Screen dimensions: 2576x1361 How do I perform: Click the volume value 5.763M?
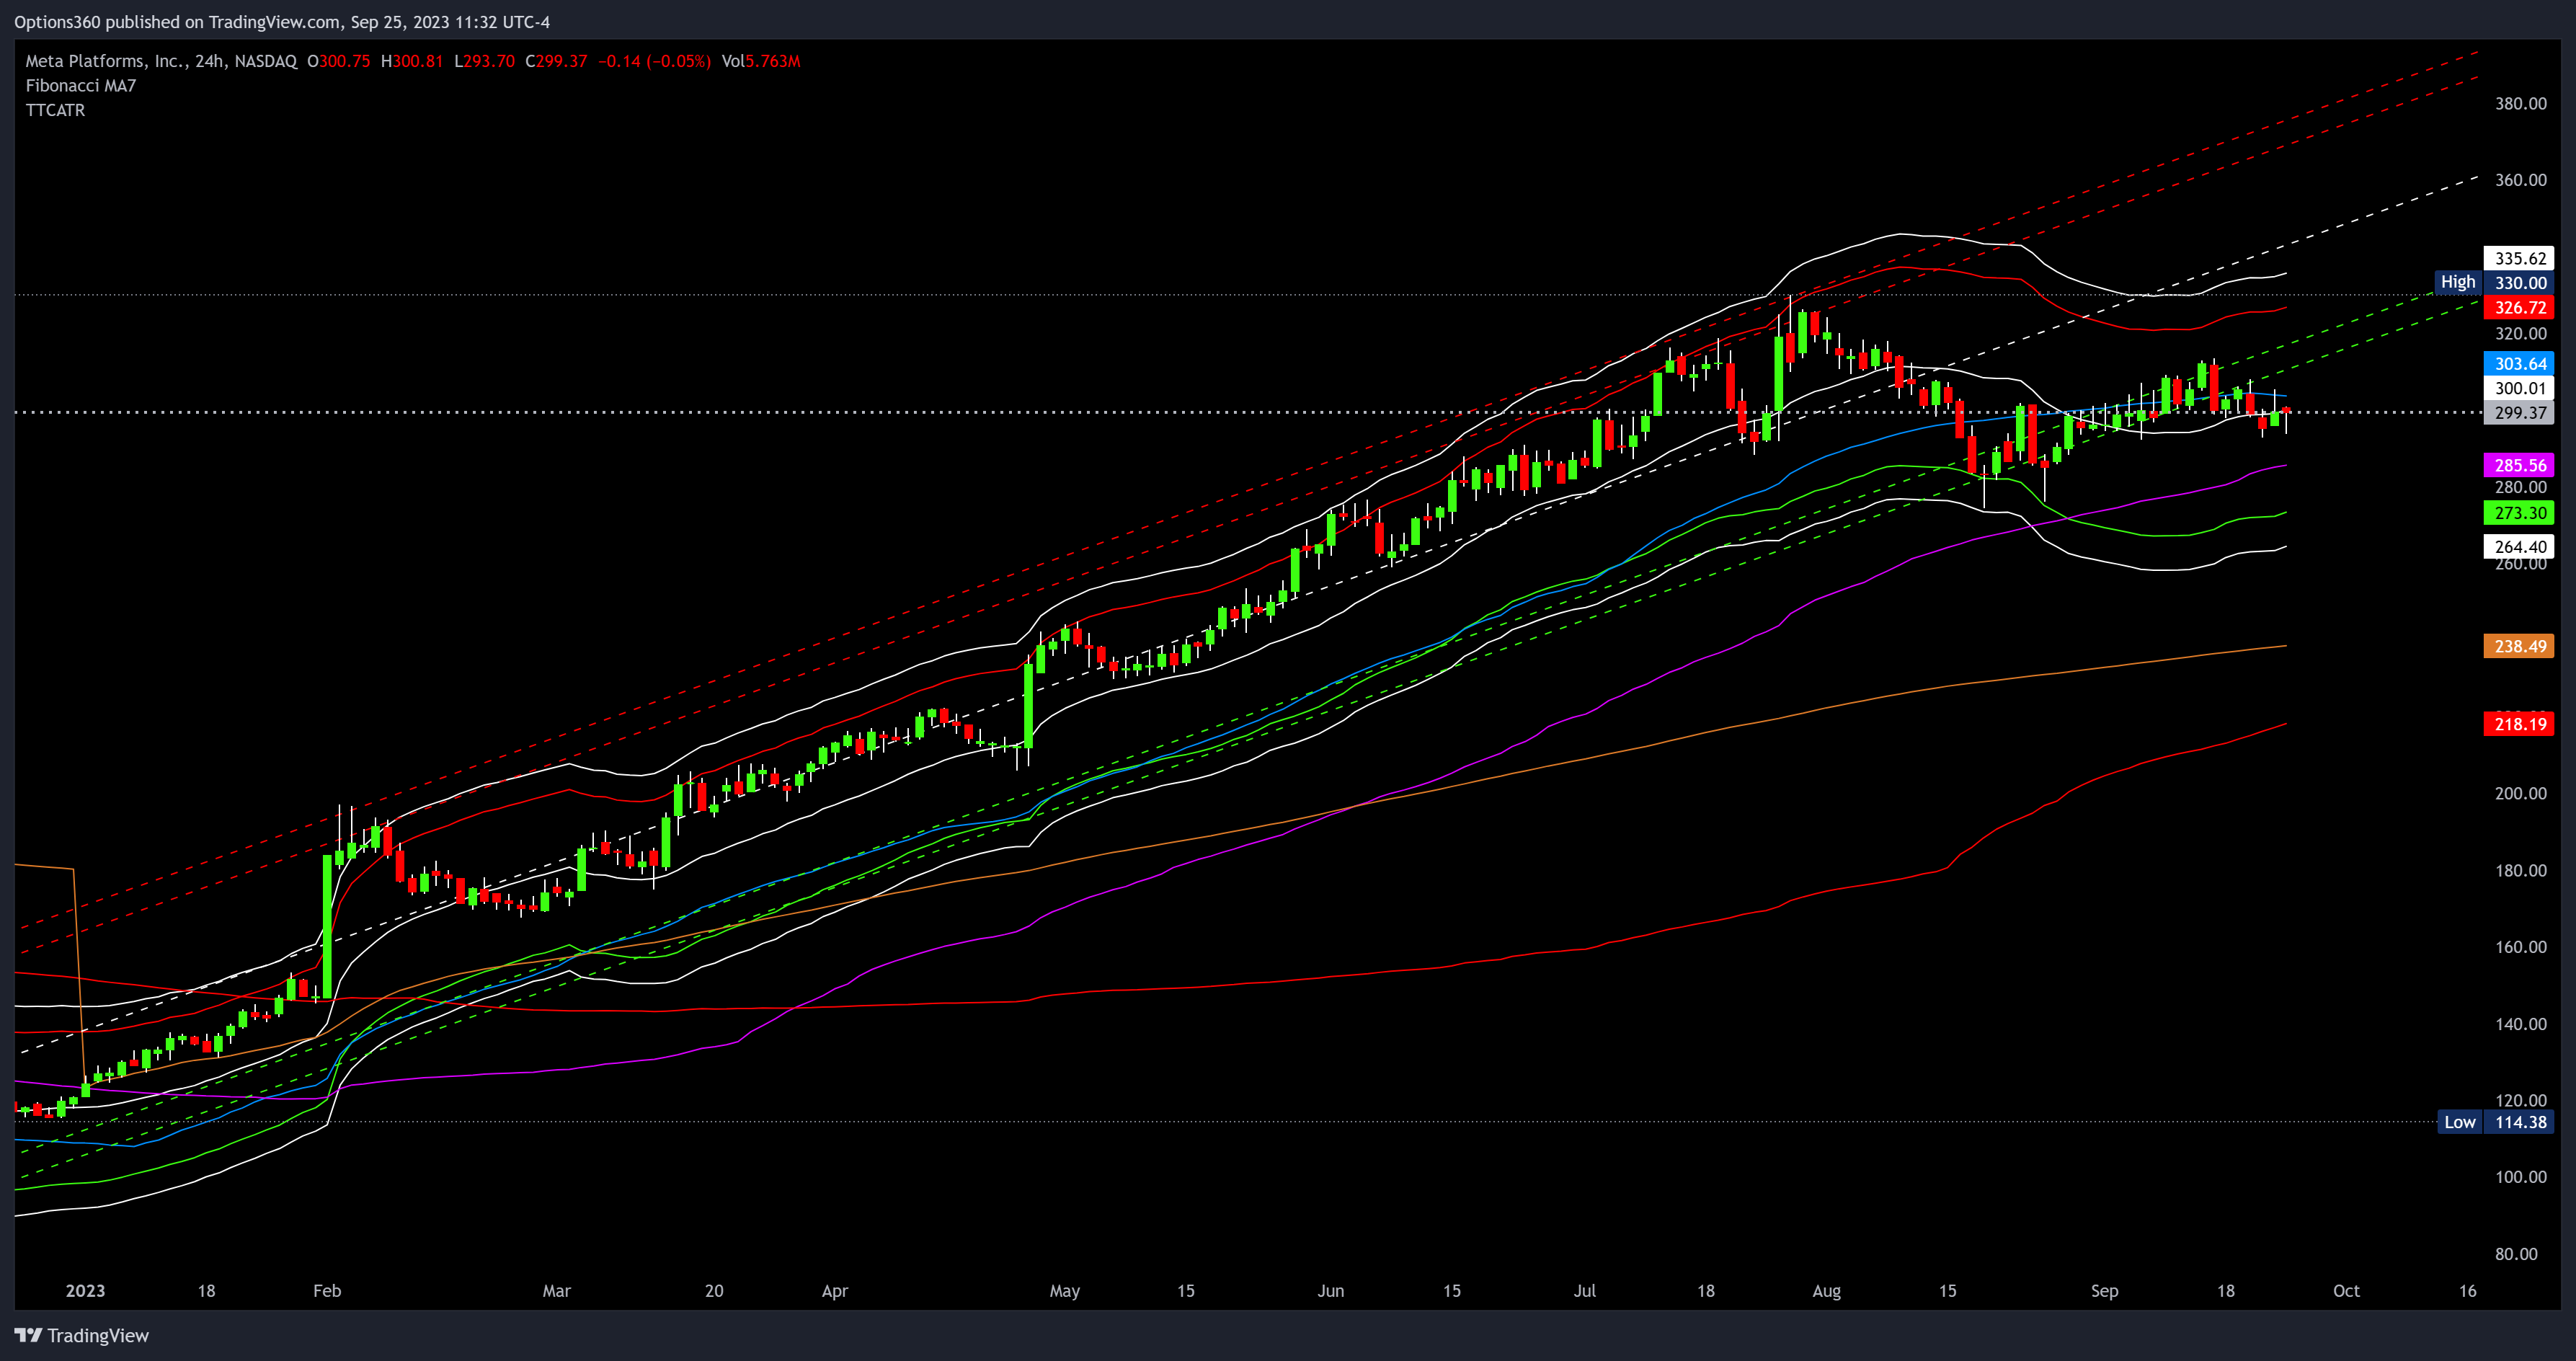773,61
